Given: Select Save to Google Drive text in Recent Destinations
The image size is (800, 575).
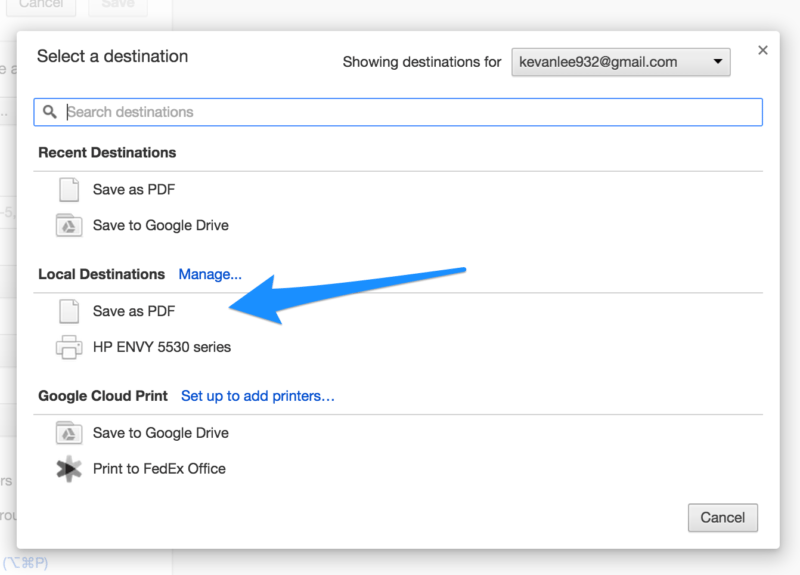Looking at the screenshot, I should tap(160, 225).
